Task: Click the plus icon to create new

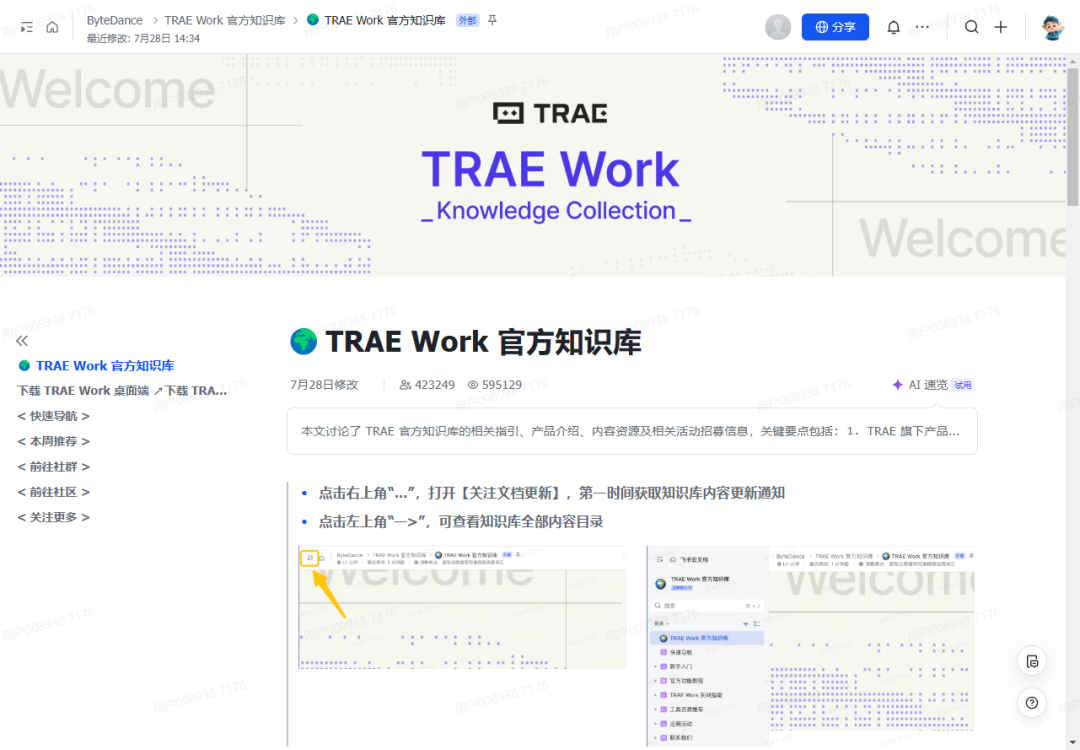Action: click(1001, 27)
